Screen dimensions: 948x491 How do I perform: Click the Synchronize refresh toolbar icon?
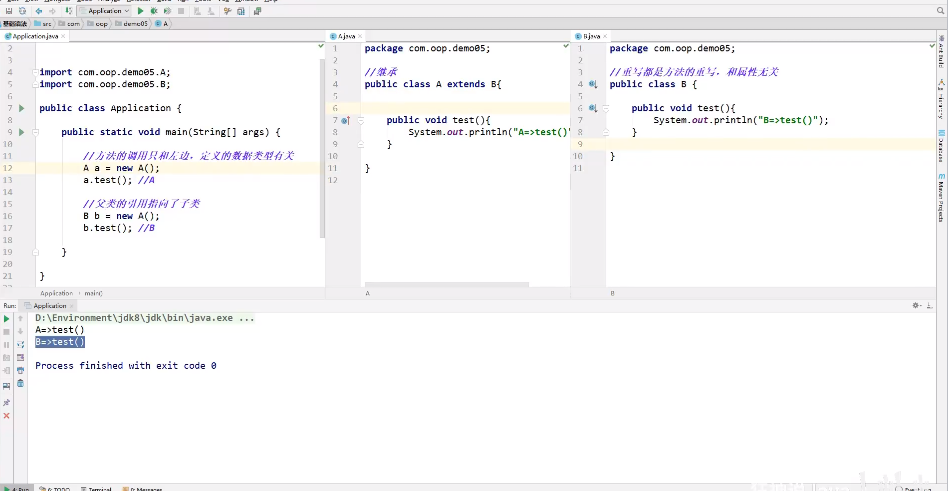[x=22, y=11]
